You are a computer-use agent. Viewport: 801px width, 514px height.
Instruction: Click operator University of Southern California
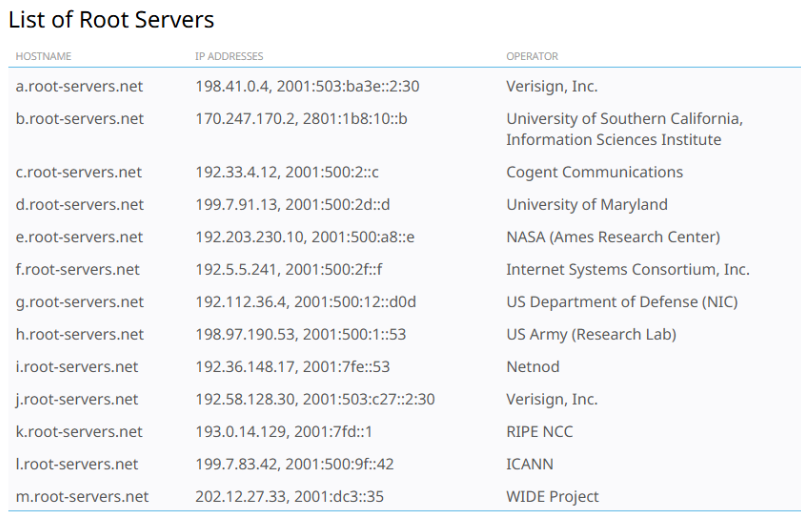(x=625, y=129)
